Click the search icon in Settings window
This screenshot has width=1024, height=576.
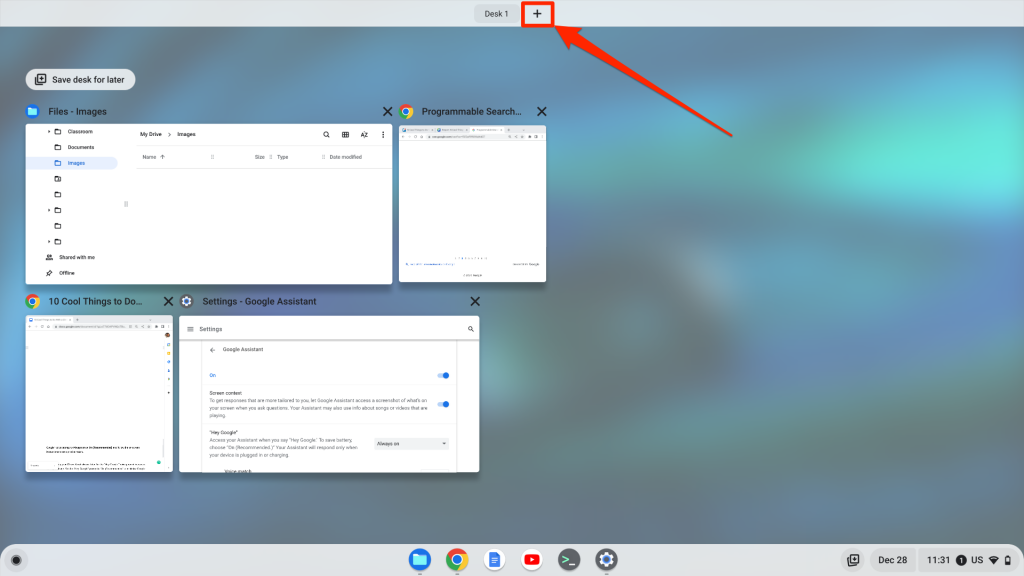click(x=471, y=329)
